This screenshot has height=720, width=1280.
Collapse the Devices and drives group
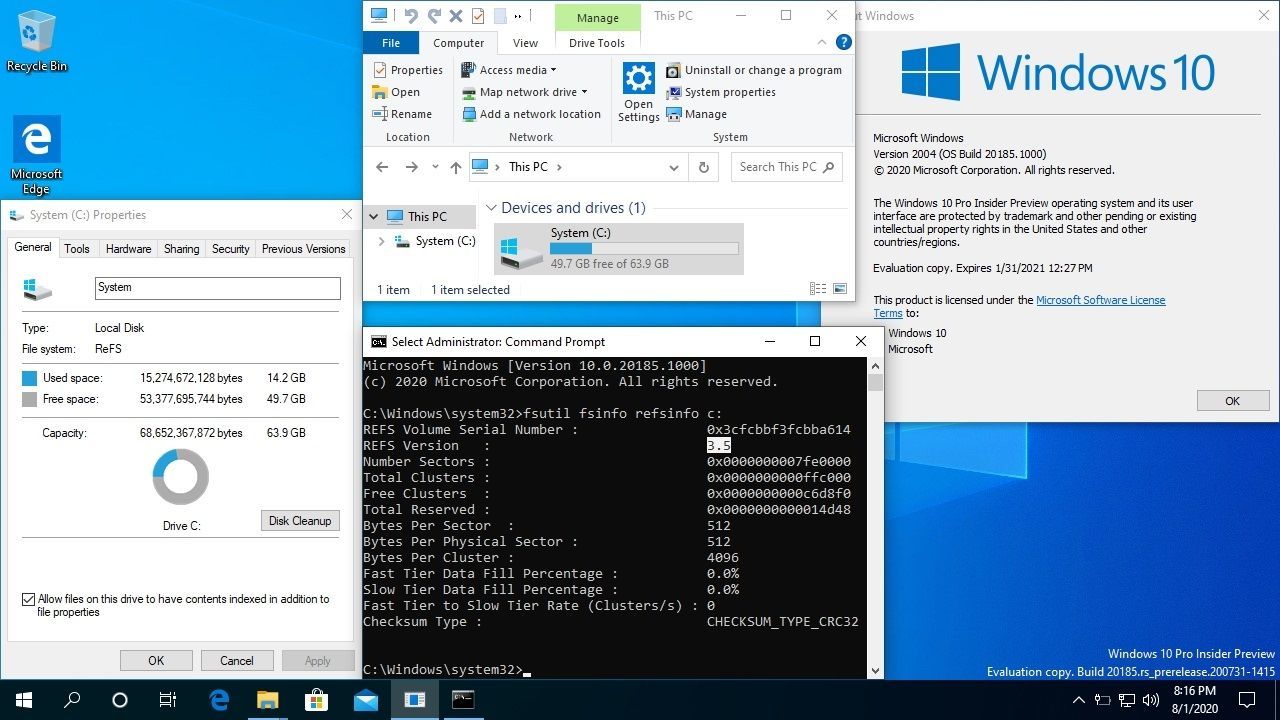tap(491, 208)
